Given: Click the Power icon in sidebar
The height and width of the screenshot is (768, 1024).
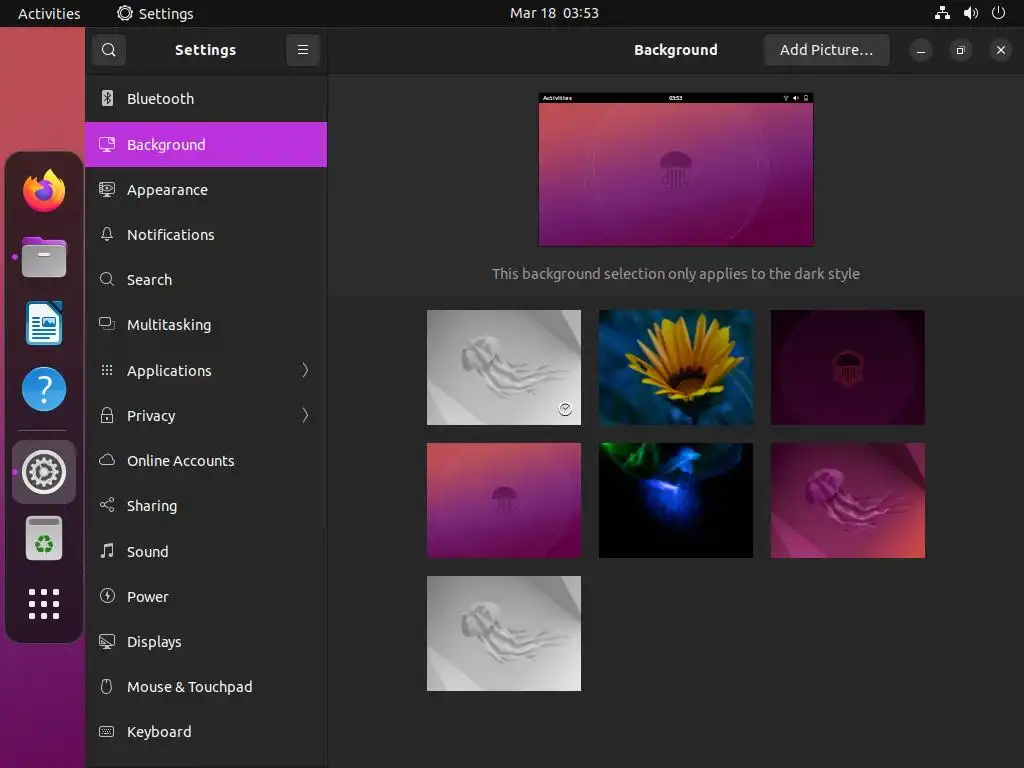Looking at the screenshot, I should click(x=107, y=596).
